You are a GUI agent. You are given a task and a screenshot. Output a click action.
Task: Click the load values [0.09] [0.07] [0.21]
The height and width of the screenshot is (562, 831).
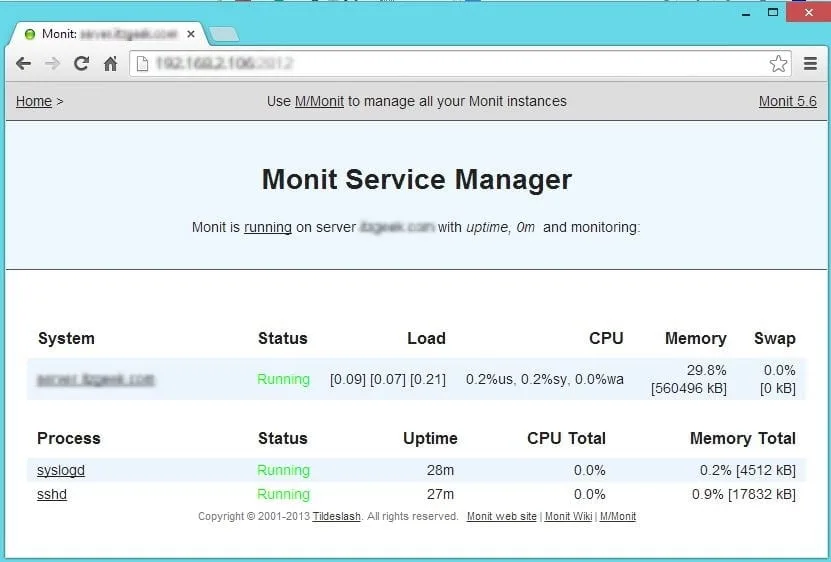pyautogui.click(x=388, y=380)
